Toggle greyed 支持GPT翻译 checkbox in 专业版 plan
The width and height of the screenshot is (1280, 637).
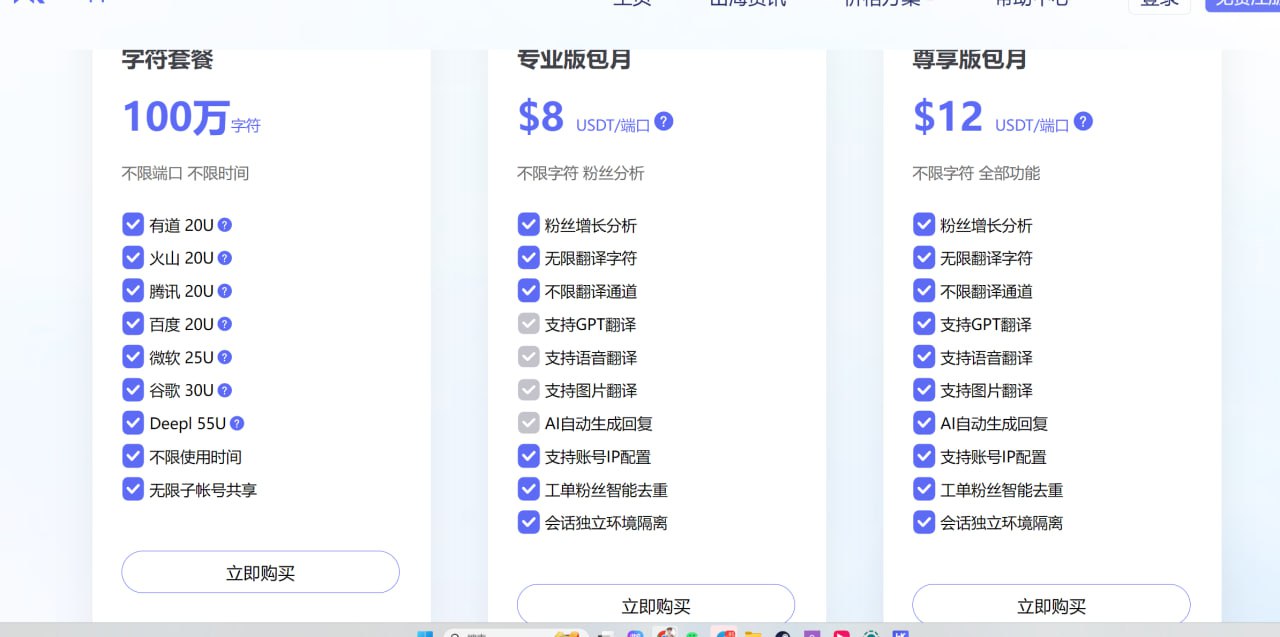pyautogui.click(x=529, y=324)
